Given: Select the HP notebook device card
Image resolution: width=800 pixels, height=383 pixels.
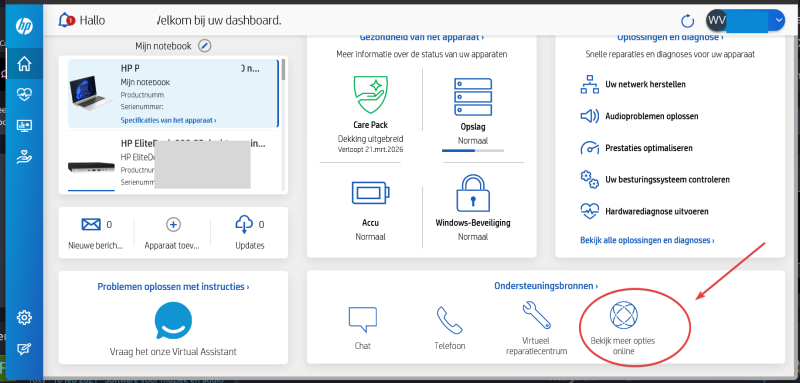Looking at the screenshot, I should click(x=173, y=93).
